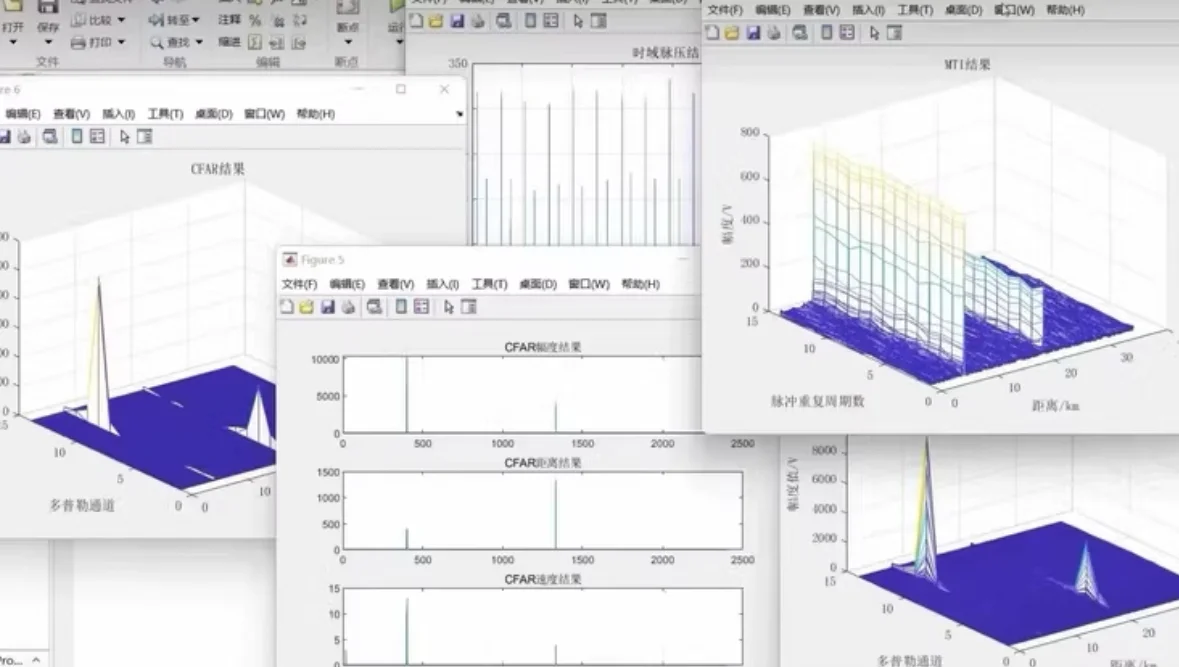Click CFAR速度结果 subplot title in Figure 5

542,580
